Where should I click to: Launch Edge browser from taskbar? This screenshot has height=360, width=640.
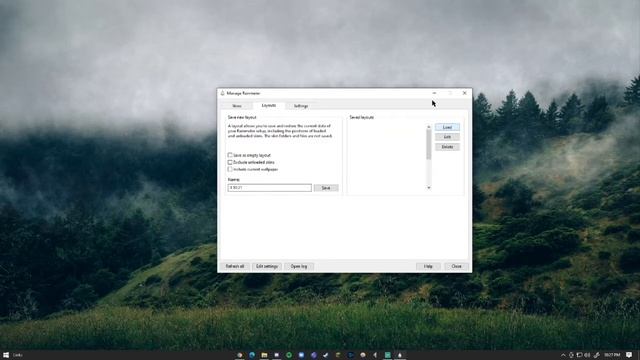[252, 355]
